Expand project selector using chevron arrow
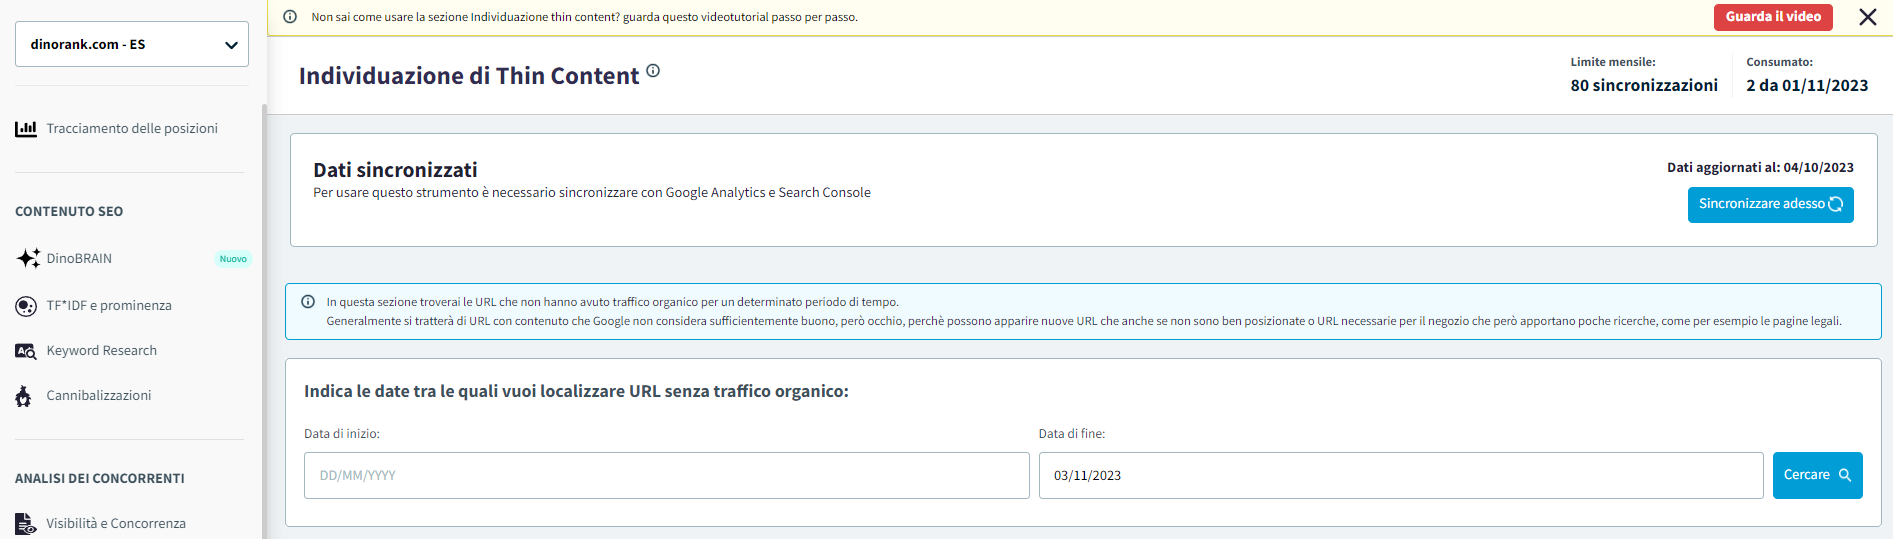The height and width of the screenshot is (539, 1893). point(231,45)
